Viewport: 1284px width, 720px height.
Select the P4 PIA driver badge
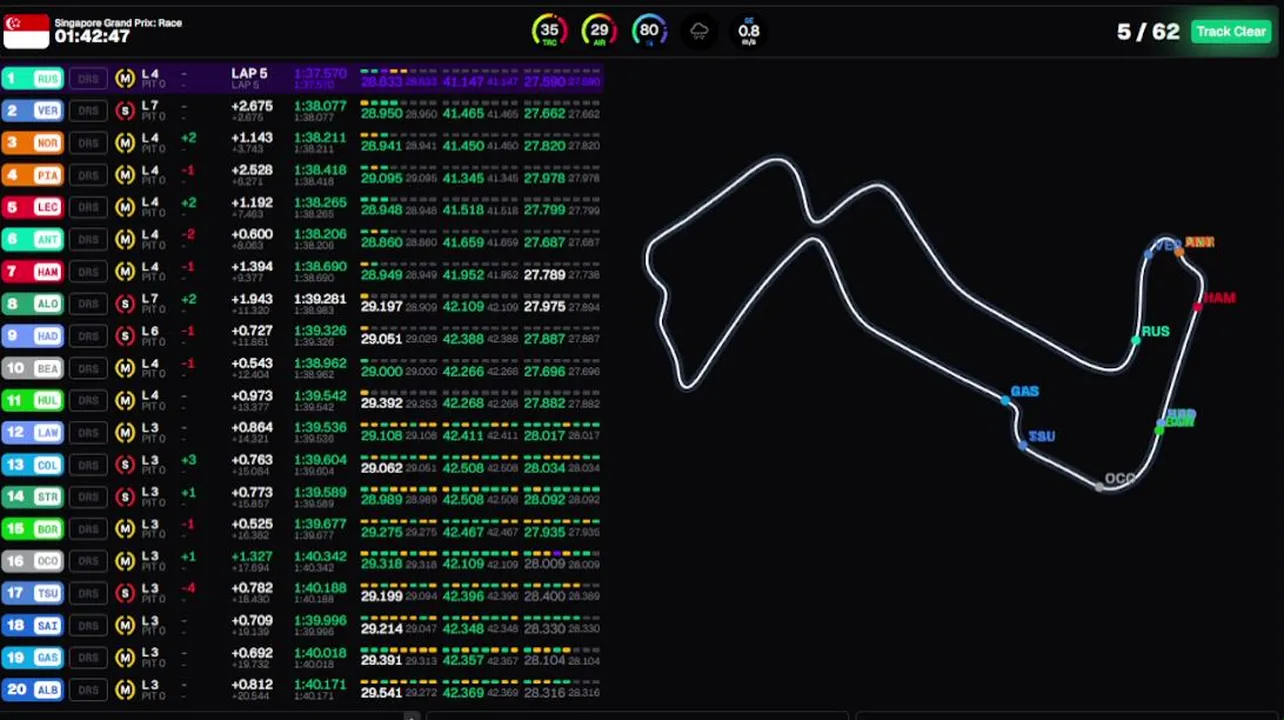[x=33, y=175]
